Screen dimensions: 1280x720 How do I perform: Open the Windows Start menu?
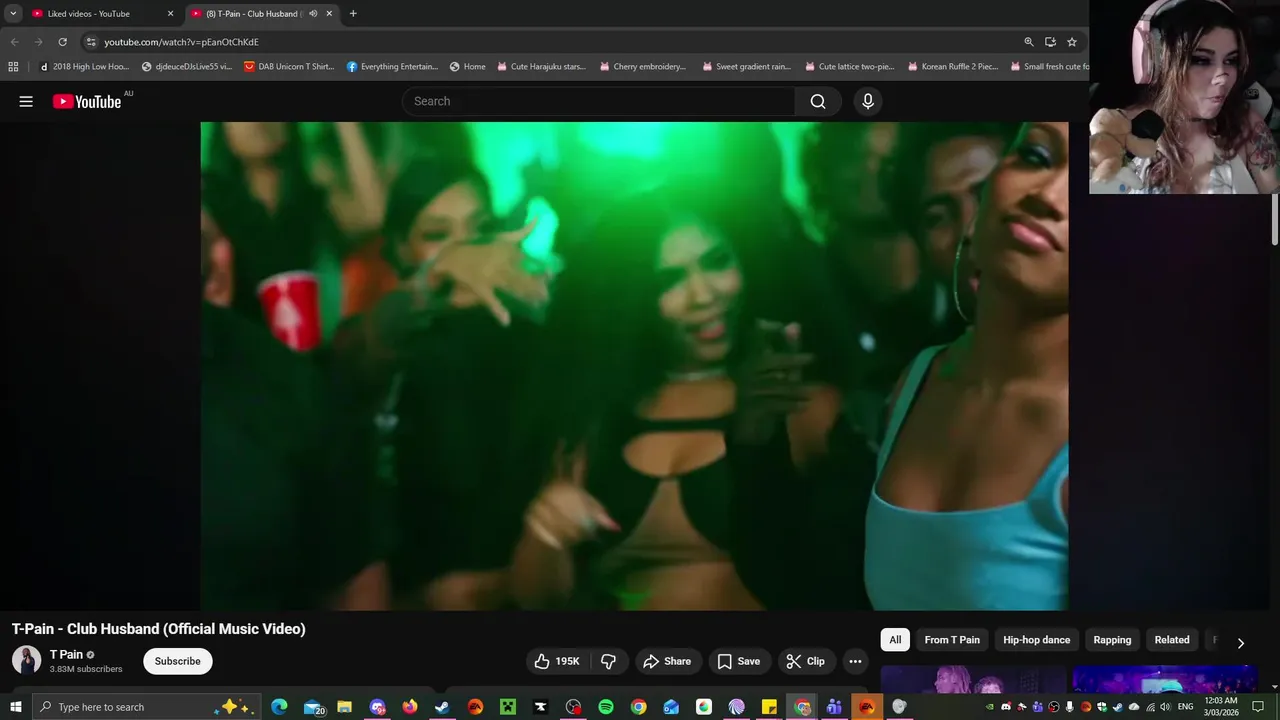(15, 707)
